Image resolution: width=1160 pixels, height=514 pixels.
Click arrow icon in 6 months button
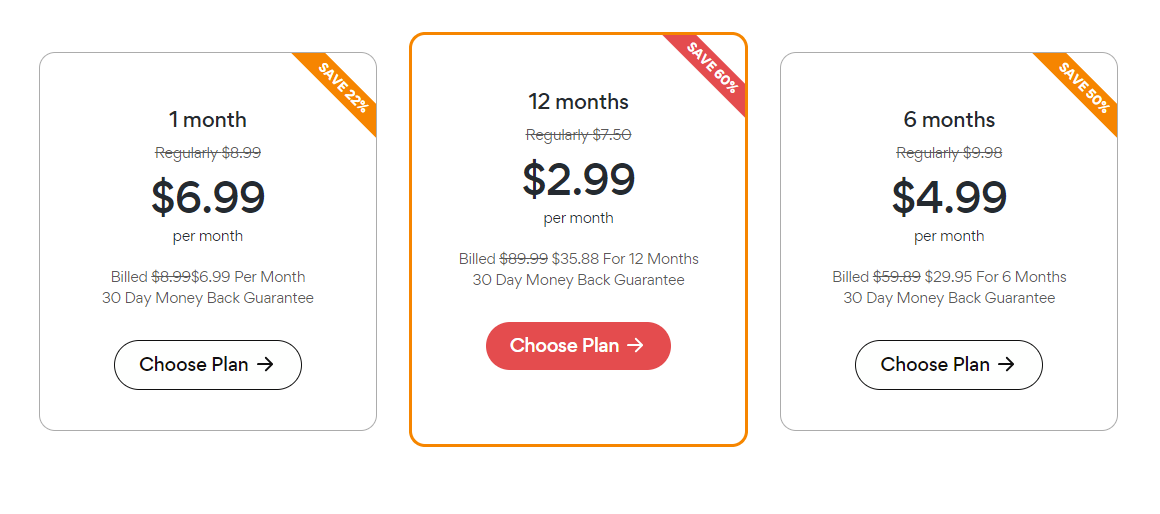pyautogui.click(x=1006, y=365)
